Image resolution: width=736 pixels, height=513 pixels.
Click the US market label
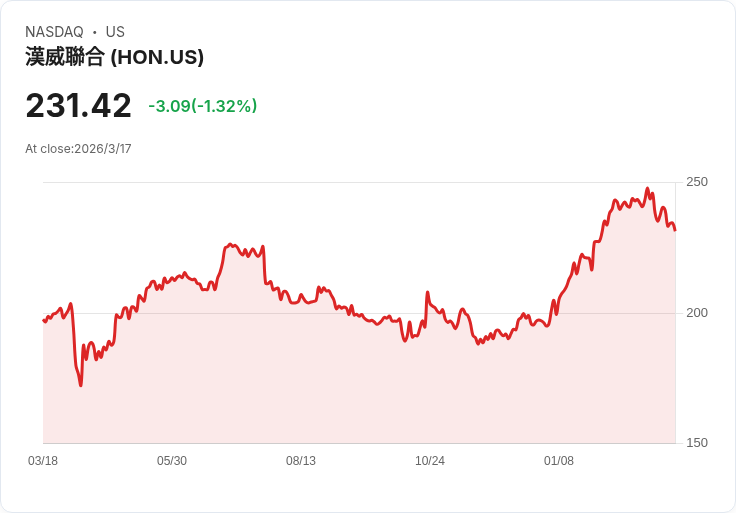click(x=115, y=32)
